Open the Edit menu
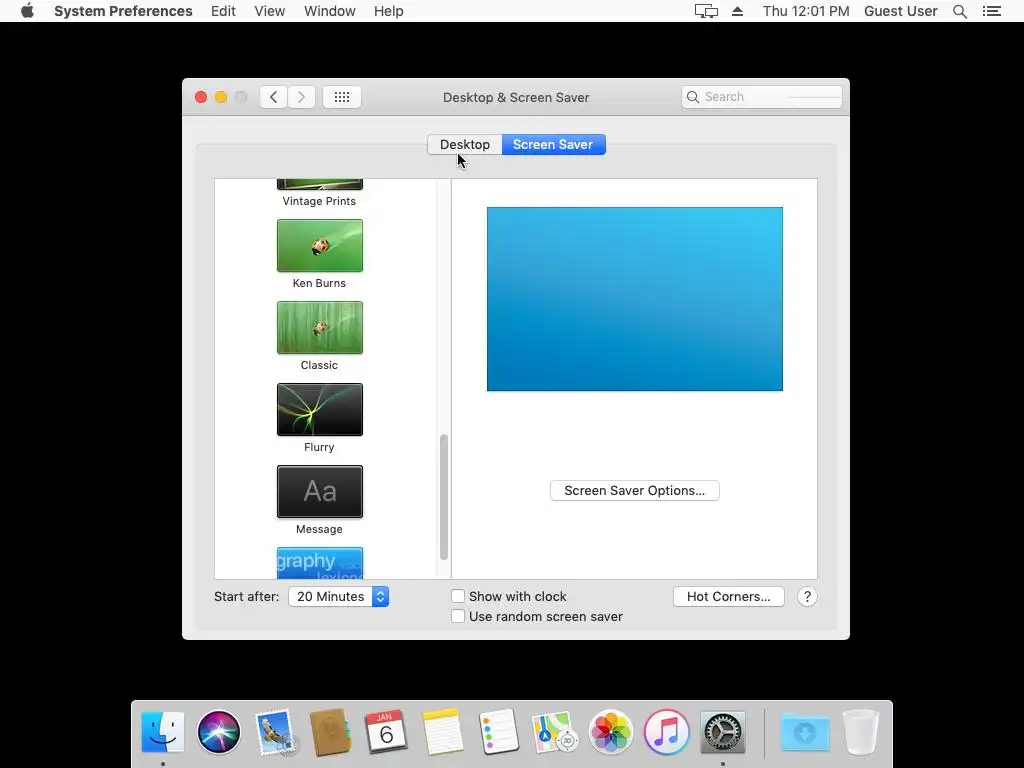The width and height of the screenshot is (1024, 768). 223,11
